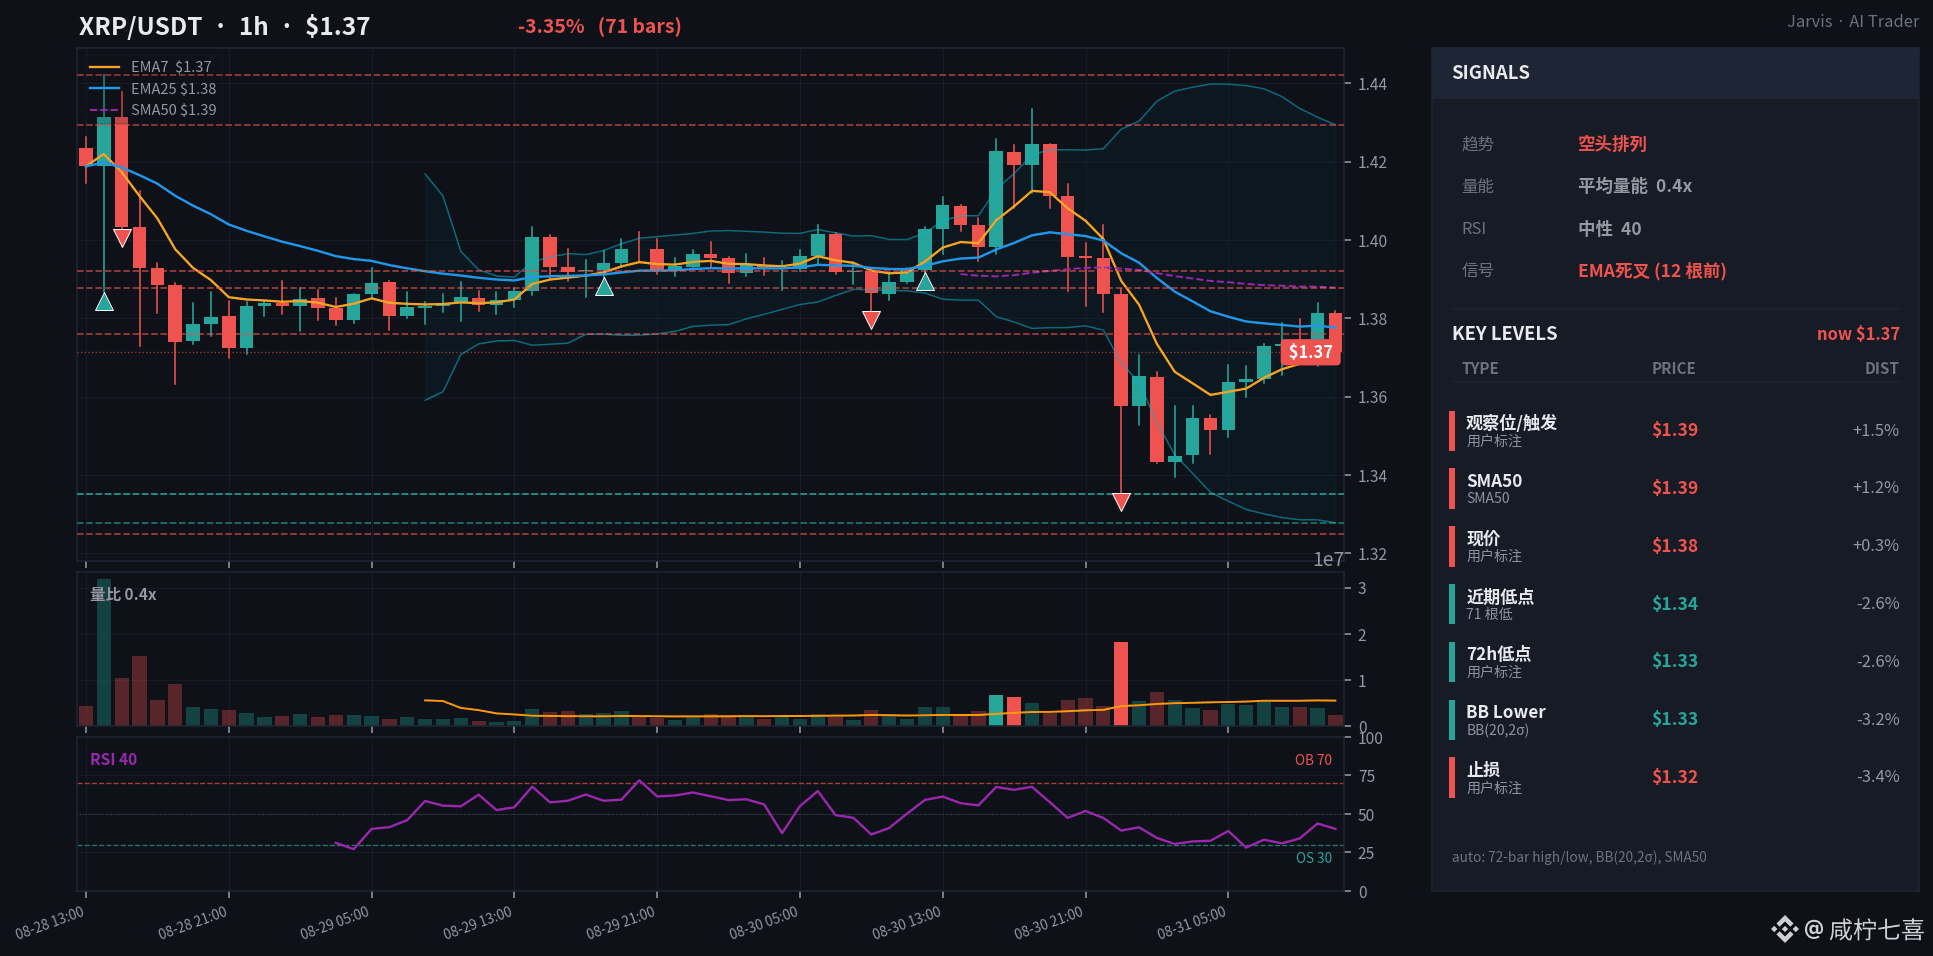
Task: Click the orange EMA7 legend line swatch
Action: [x=105, y=67]
